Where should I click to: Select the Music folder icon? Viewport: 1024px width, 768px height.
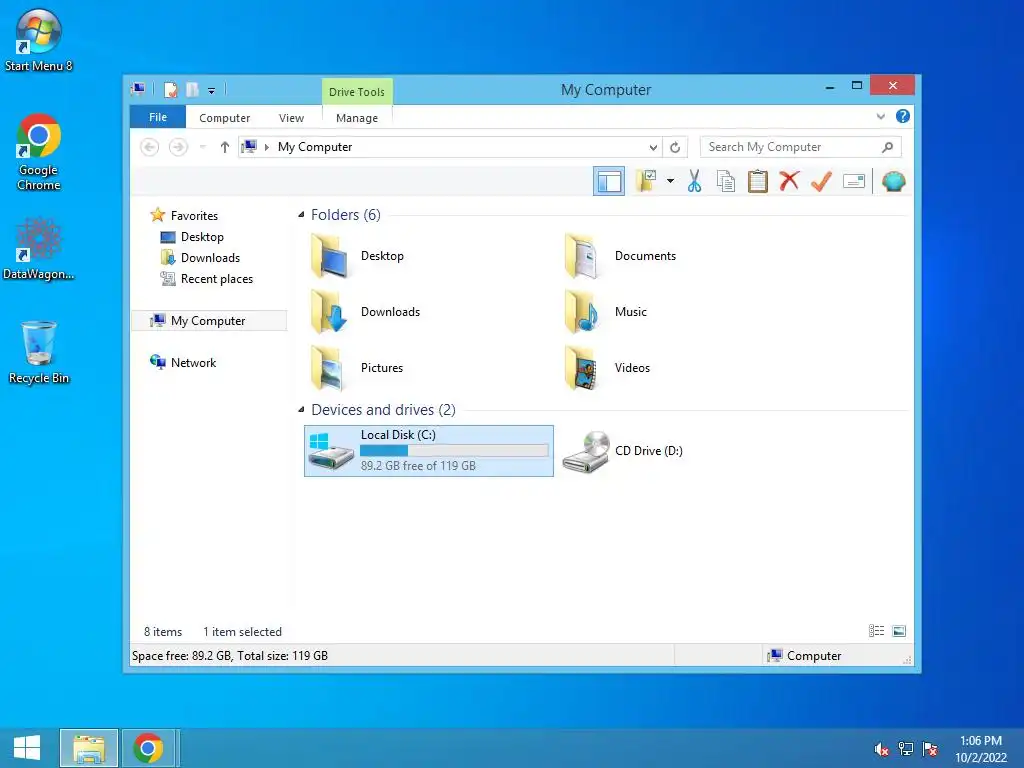click(x=583, y=312)
